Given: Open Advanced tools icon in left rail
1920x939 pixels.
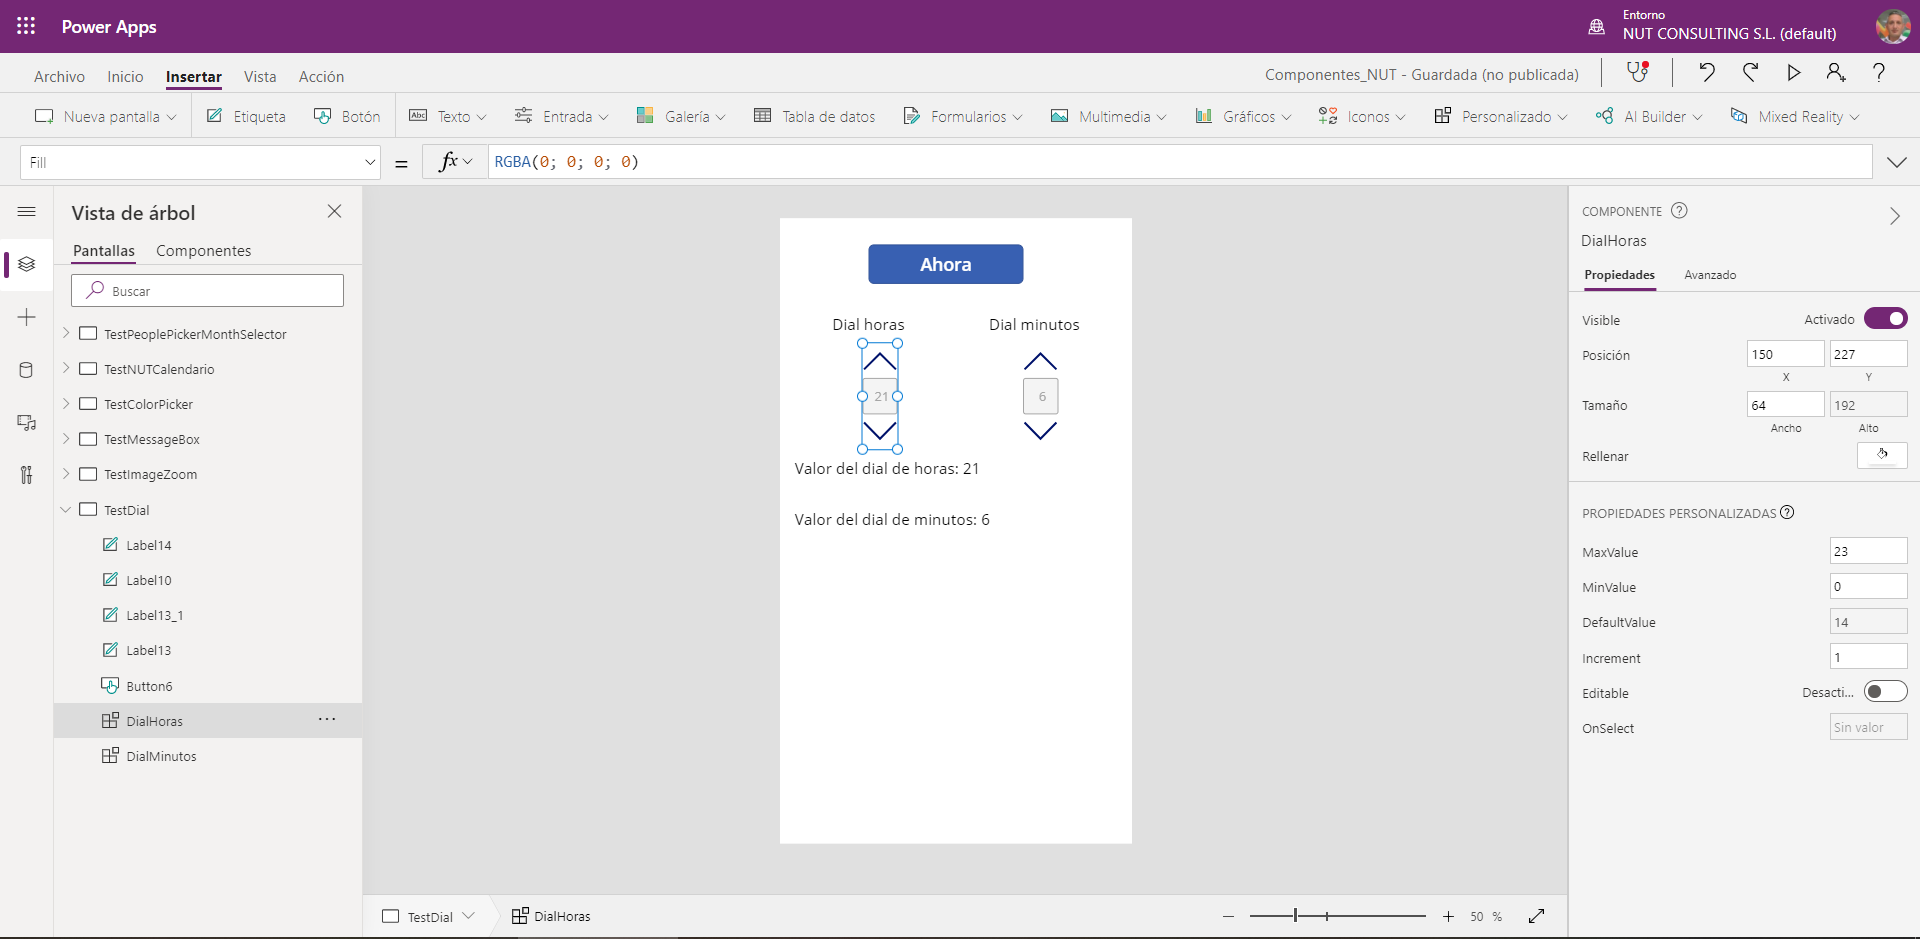Looking at the screenshot, I should 27,475.
